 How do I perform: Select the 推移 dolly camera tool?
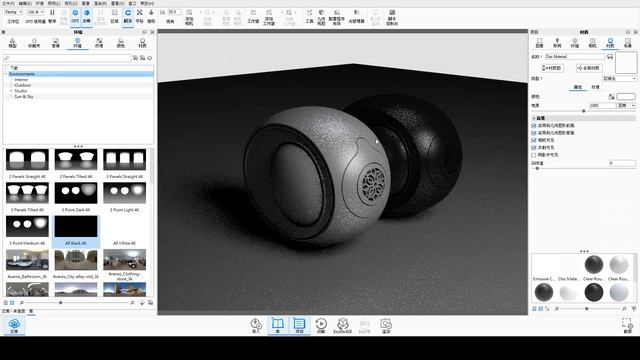151,16
